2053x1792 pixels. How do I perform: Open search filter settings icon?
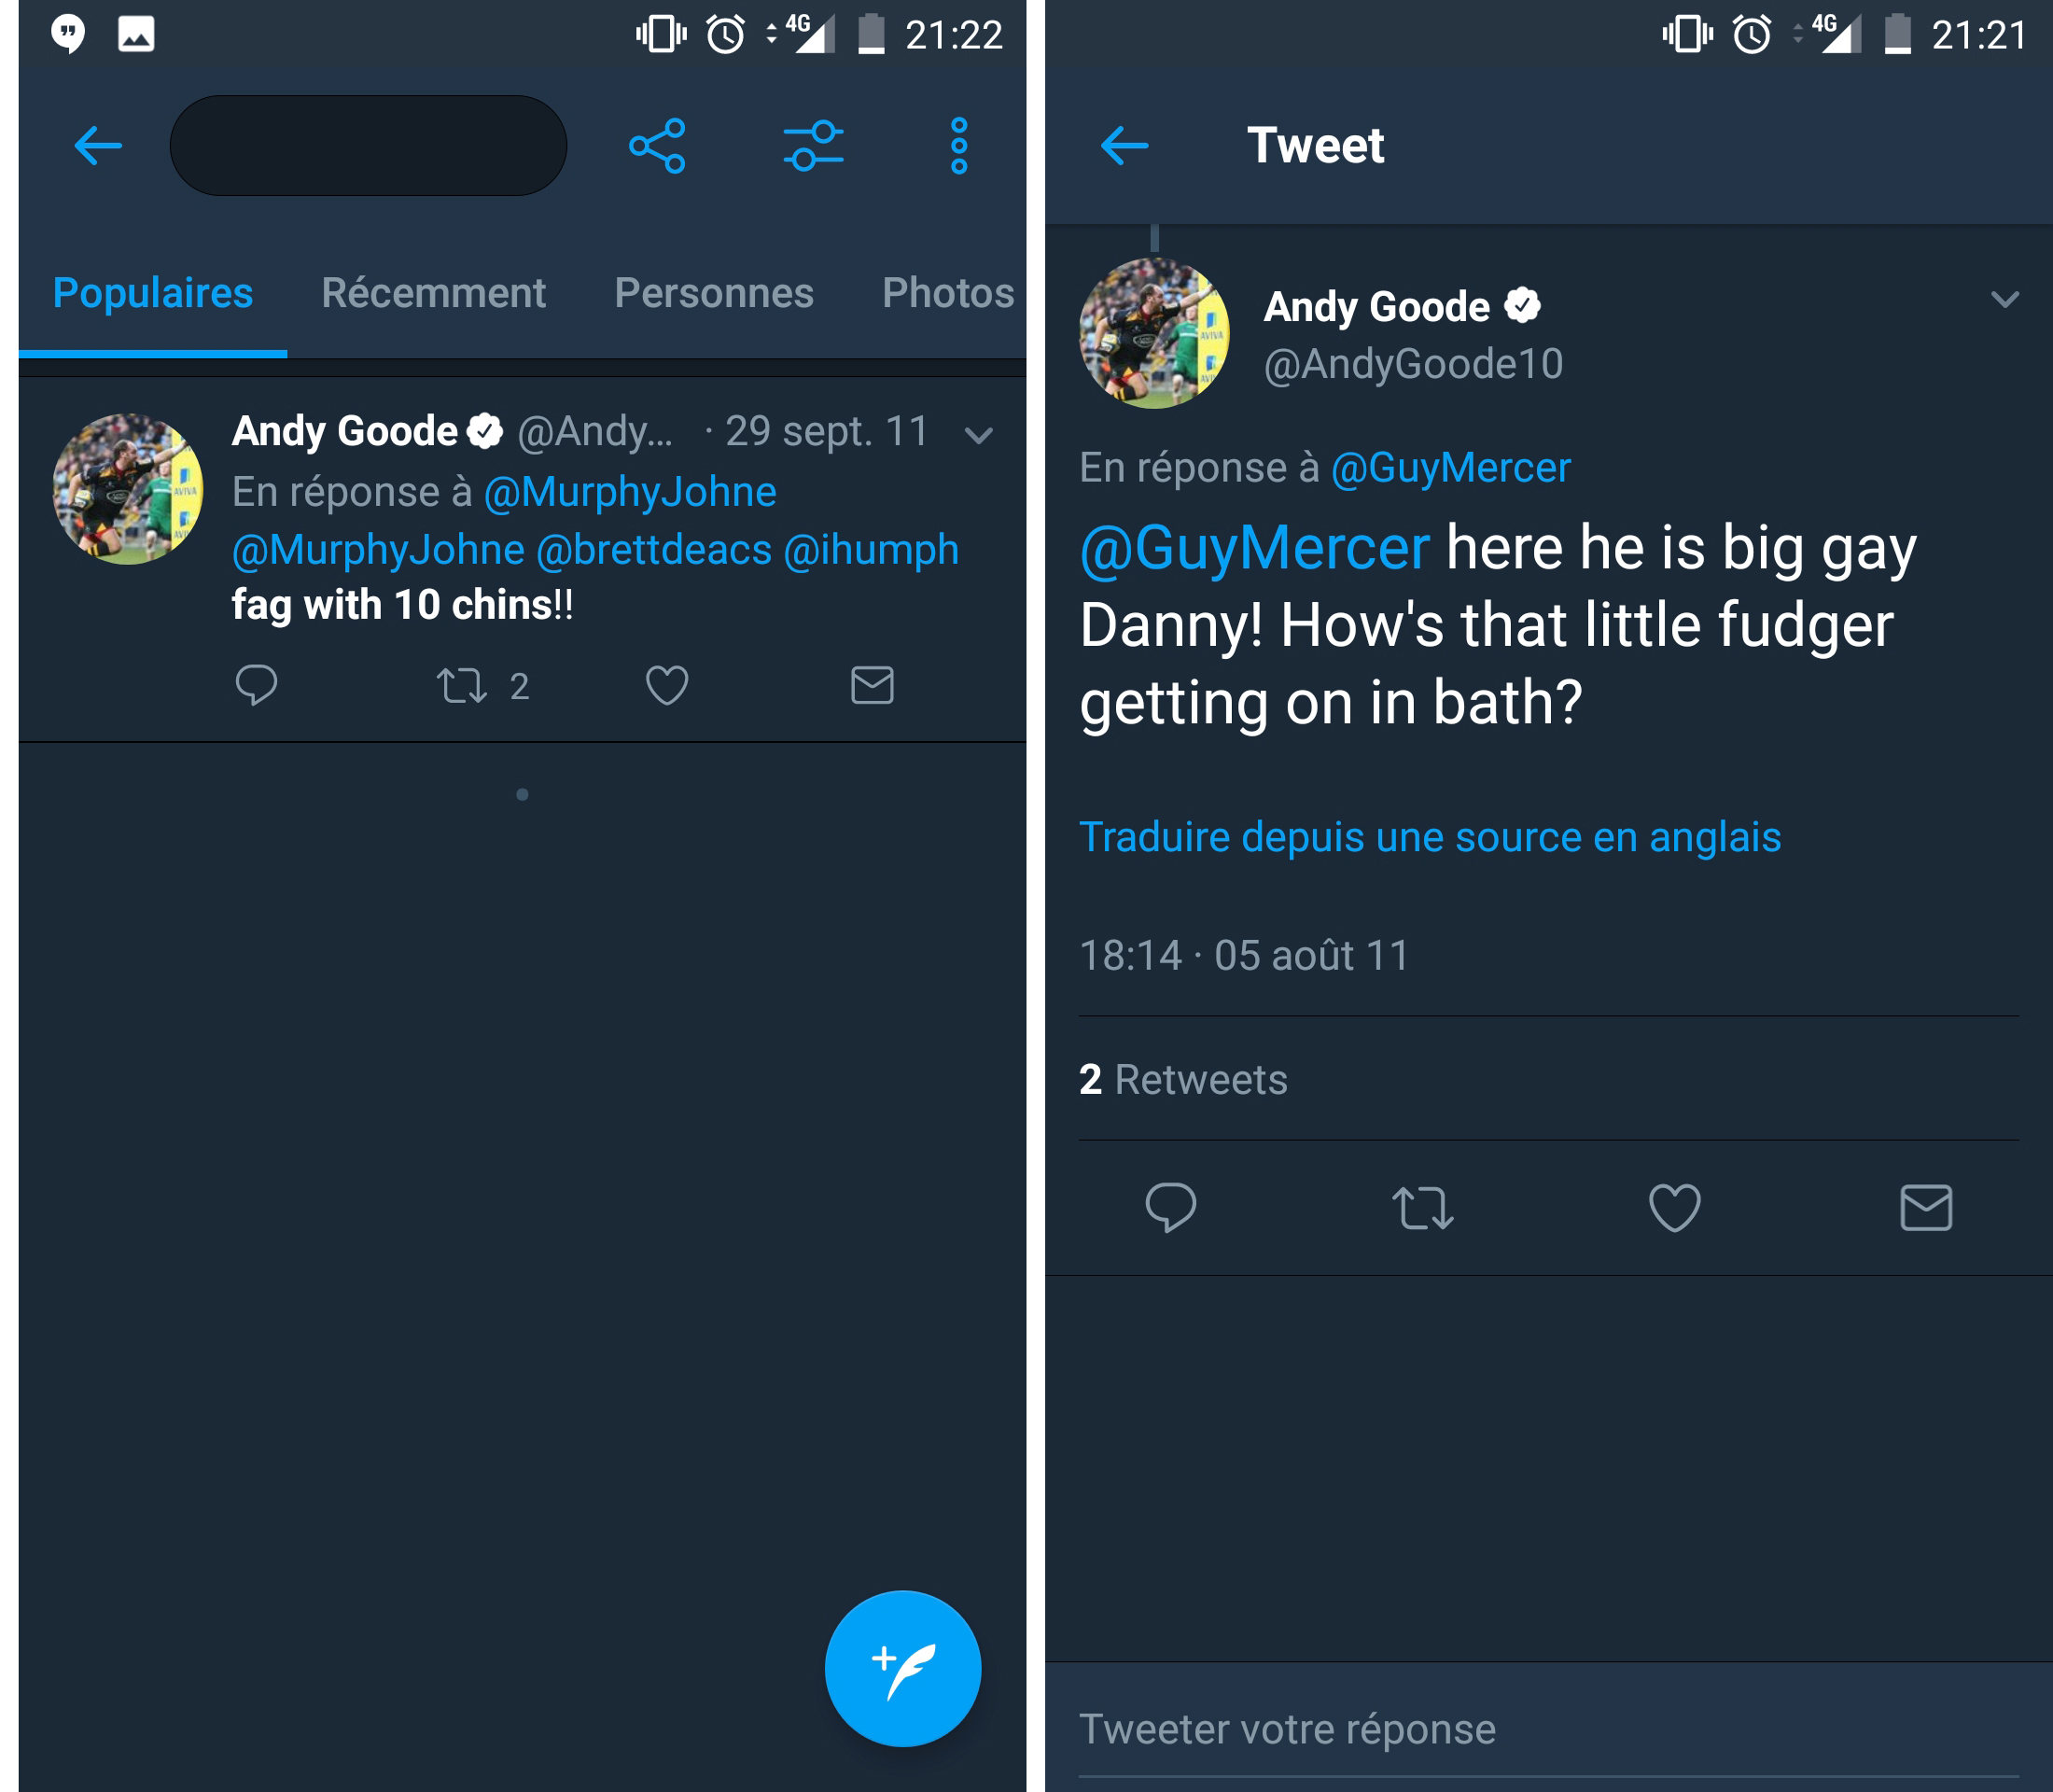coord(813,146)
